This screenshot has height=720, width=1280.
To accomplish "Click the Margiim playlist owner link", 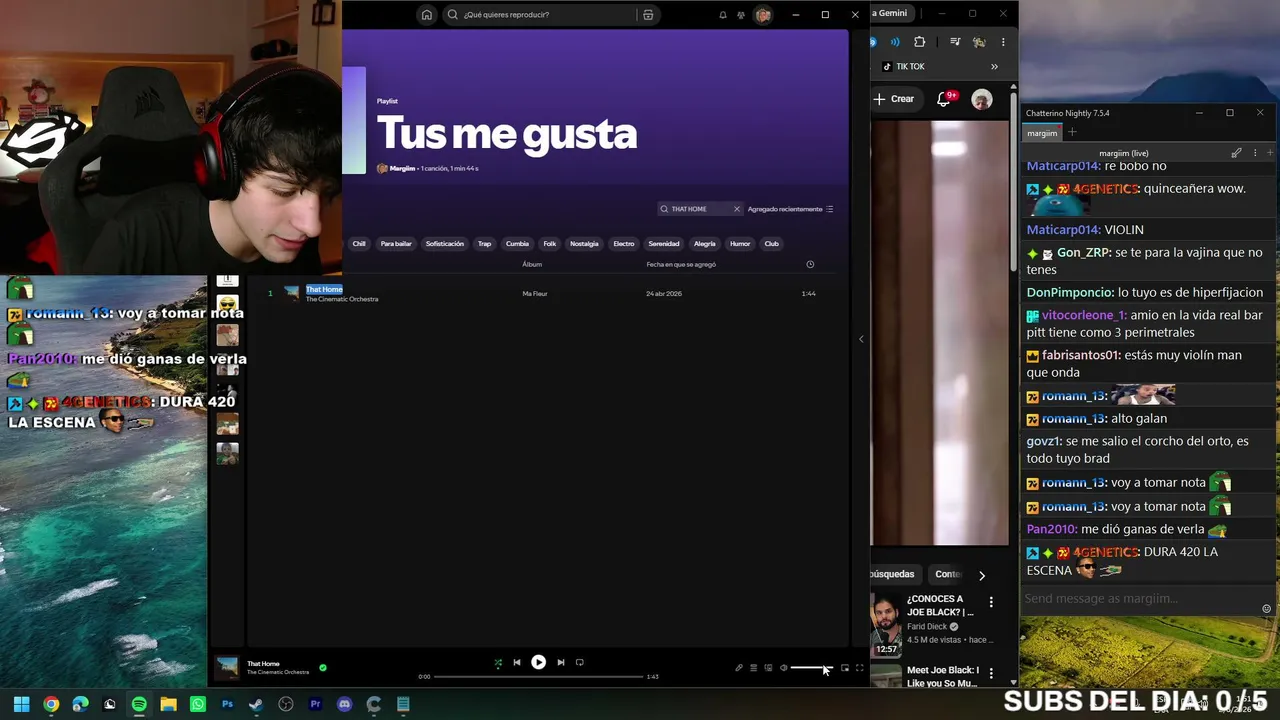I will (402, 169).
